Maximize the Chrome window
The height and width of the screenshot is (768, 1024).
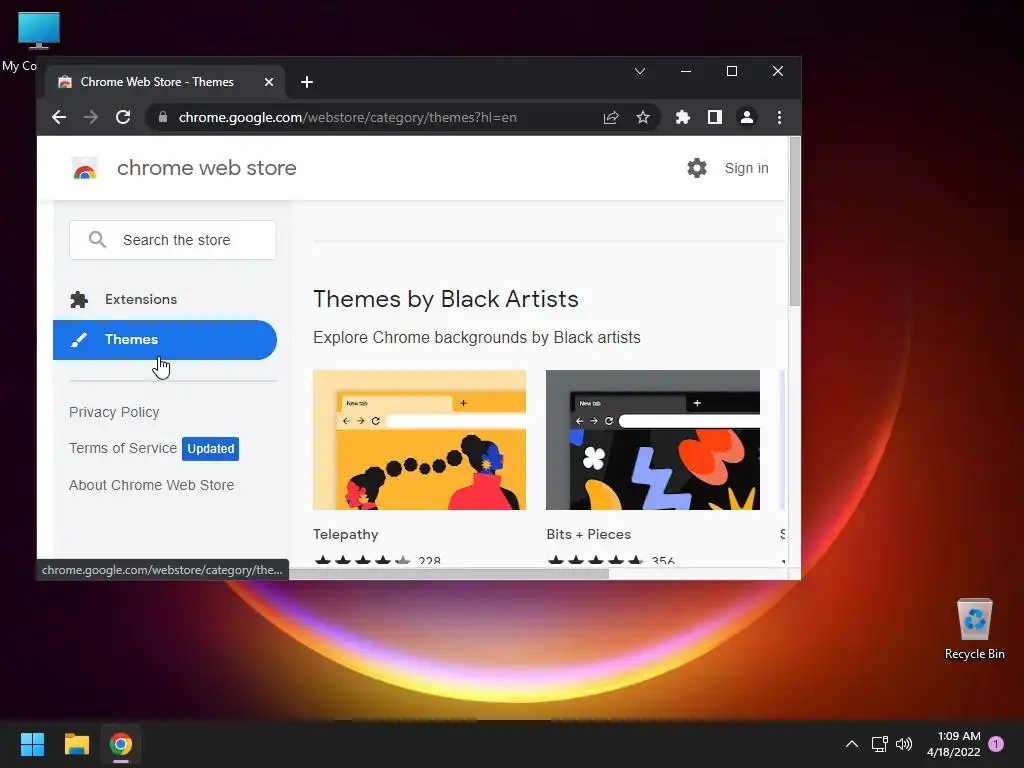coord(732,71)
